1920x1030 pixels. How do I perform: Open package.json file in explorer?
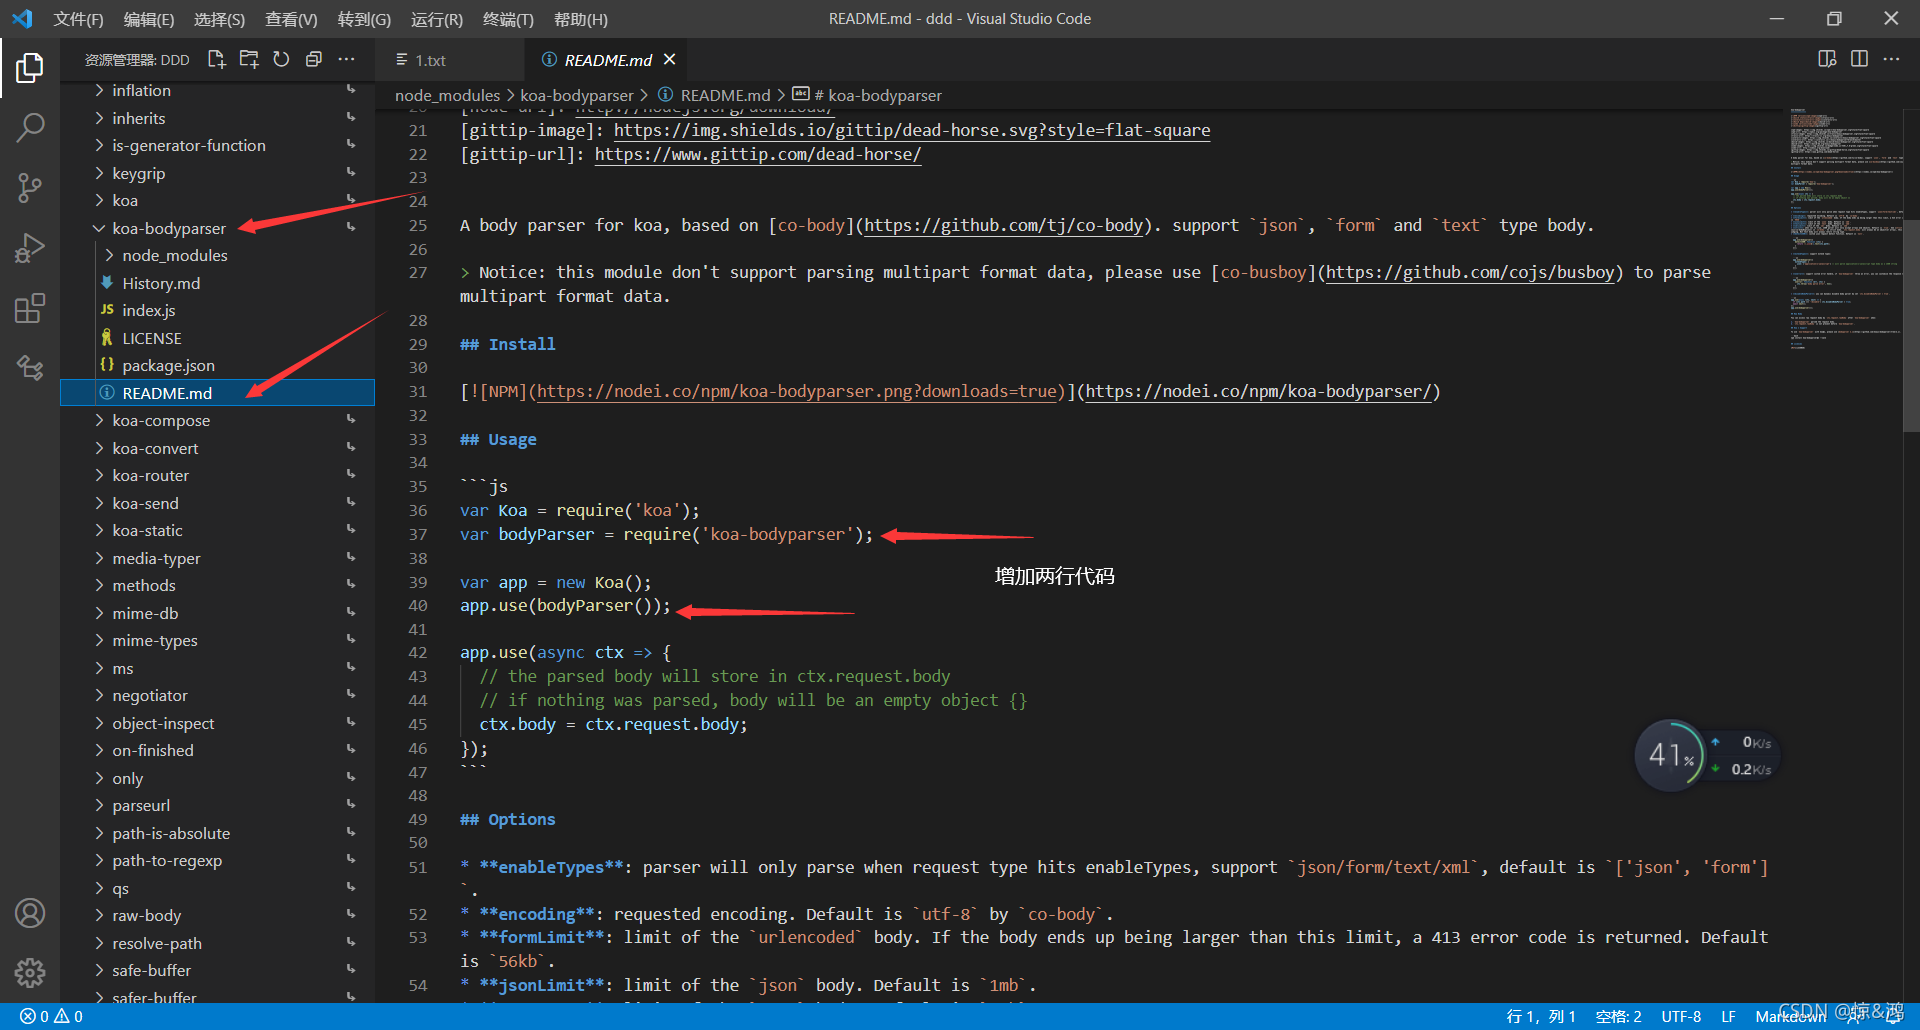(218, 365)
